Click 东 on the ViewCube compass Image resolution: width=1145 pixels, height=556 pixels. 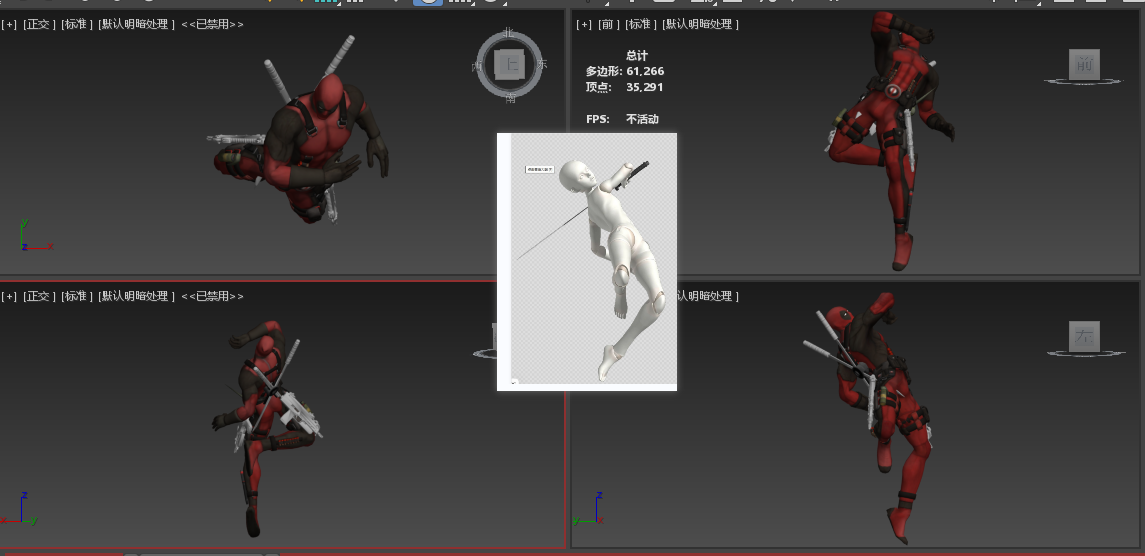542,64
